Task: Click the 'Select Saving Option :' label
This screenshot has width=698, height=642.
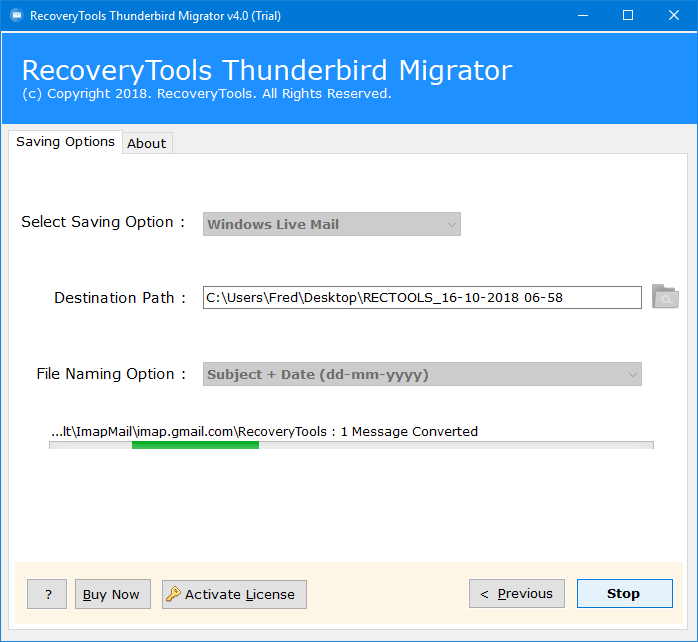Action: tap(103, 222)
